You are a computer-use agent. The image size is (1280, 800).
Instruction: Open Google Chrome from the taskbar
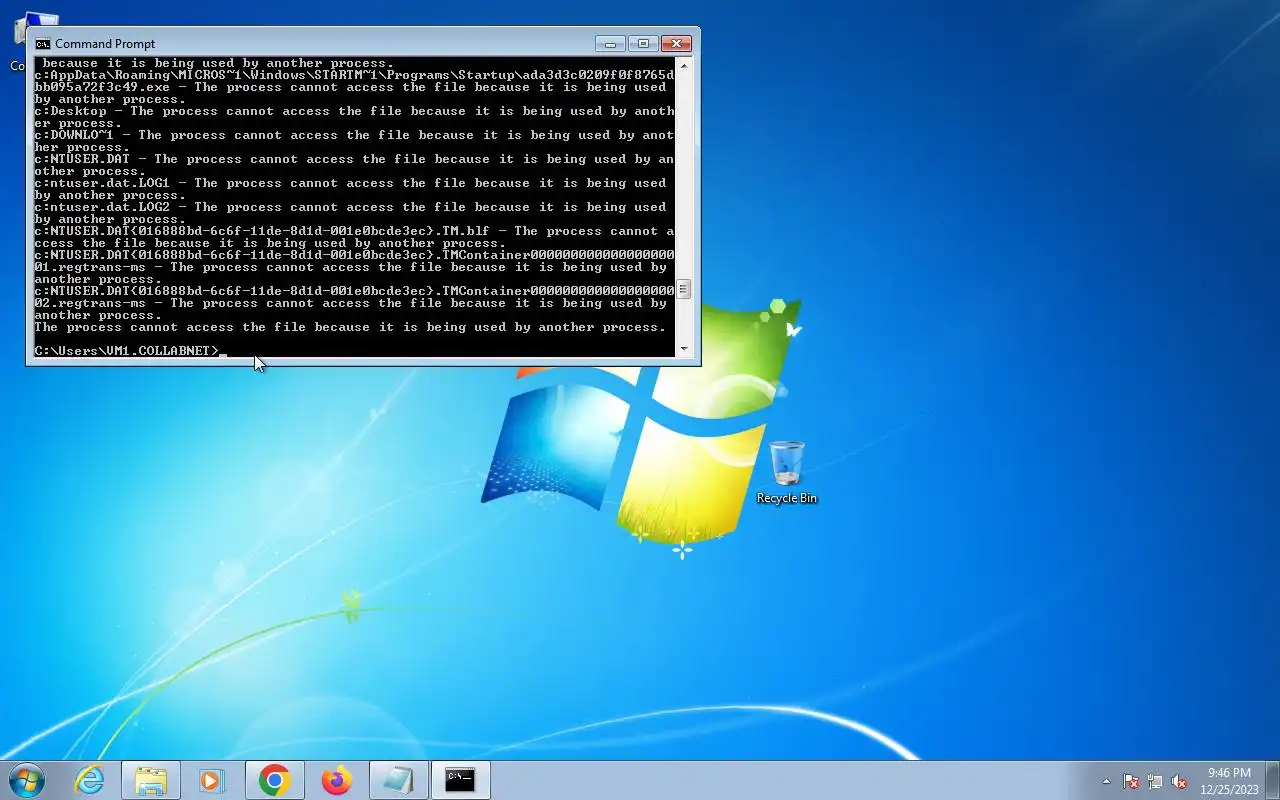point(275,780)
